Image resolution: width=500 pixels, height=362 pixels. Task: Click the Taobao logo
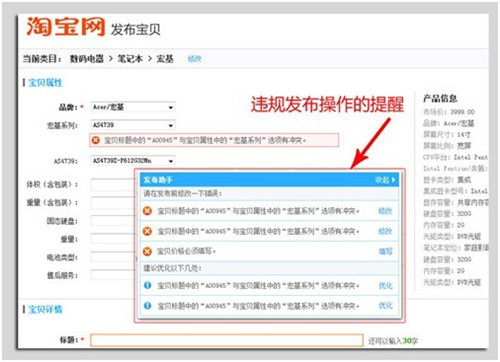coord(66,26)
